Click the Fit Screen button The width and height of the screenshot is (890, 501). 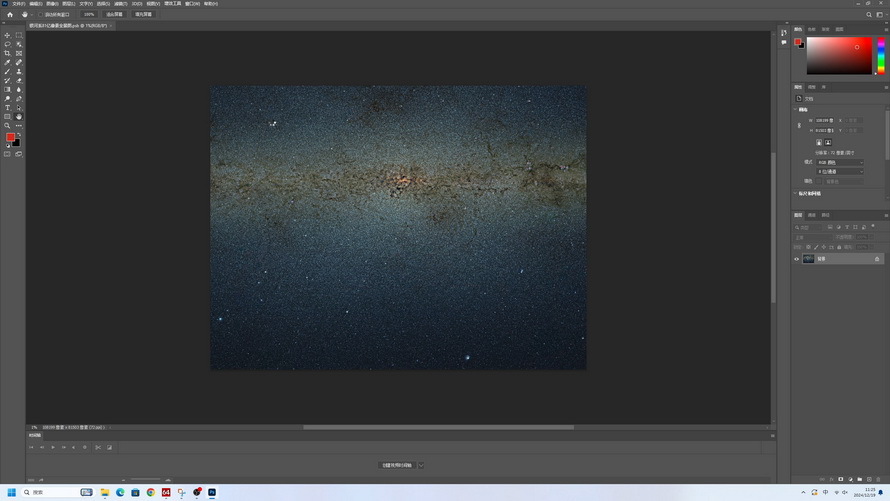116,15
